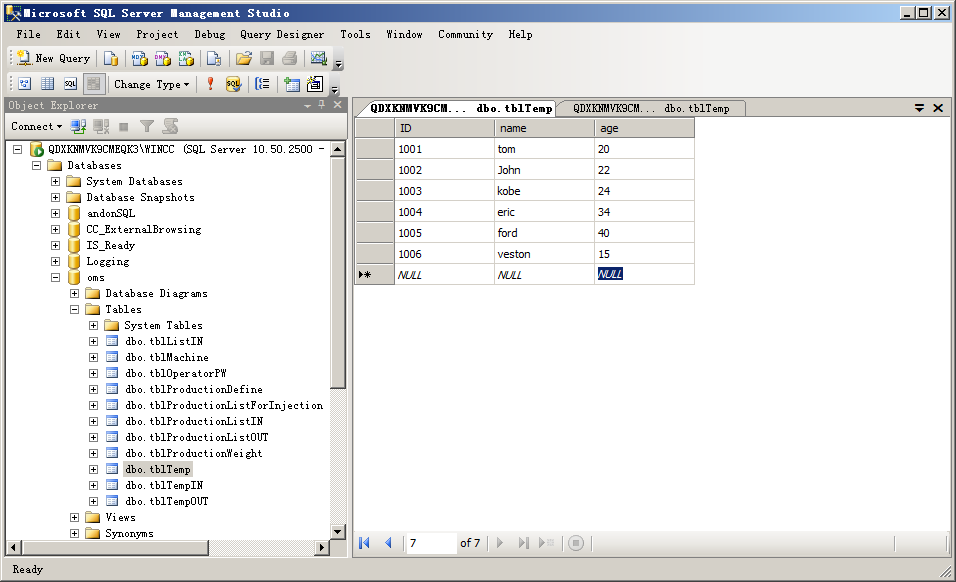
Task: Execute SQL with red exclamation icon
Action: 210,84
